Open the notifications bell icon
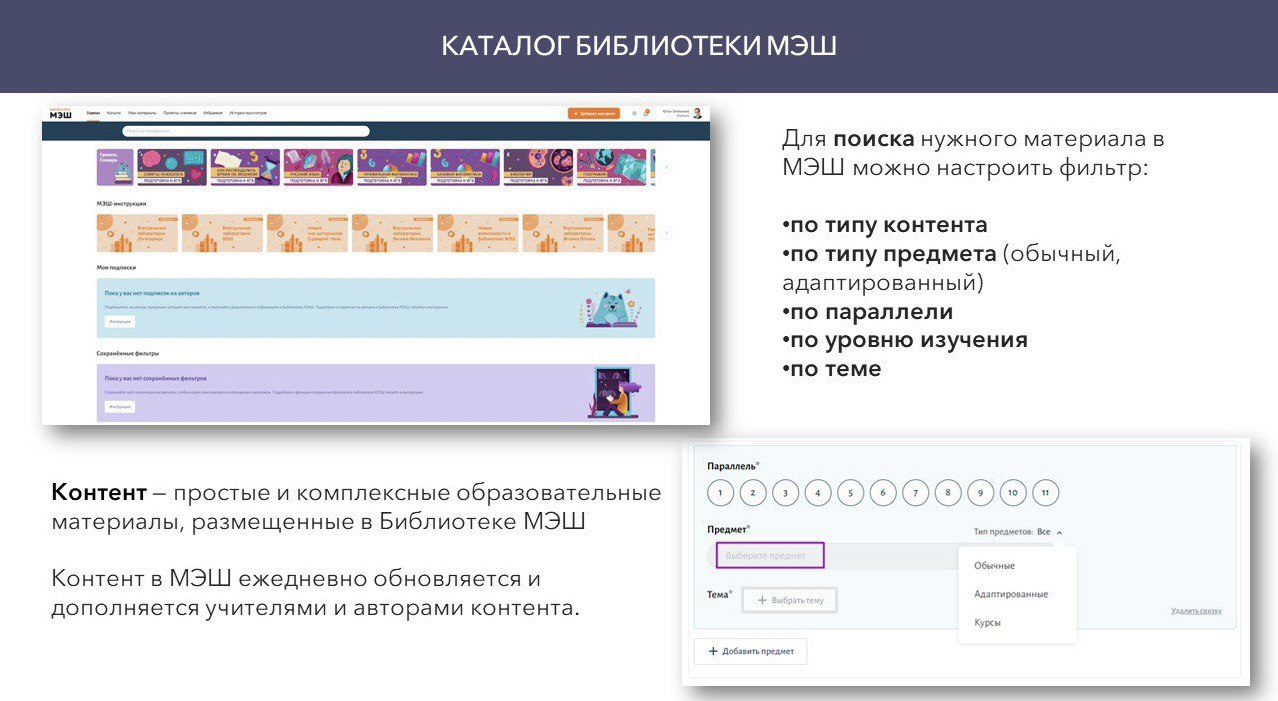 click(x=646, y=113)
